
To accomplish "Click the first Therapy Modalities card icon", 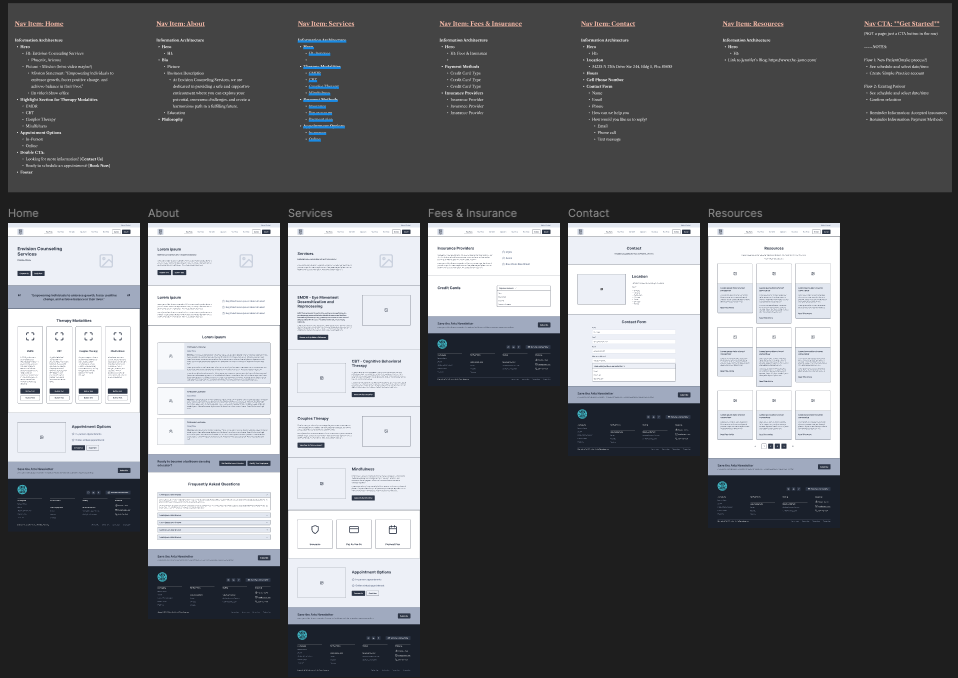I will (x=31, y=337).
